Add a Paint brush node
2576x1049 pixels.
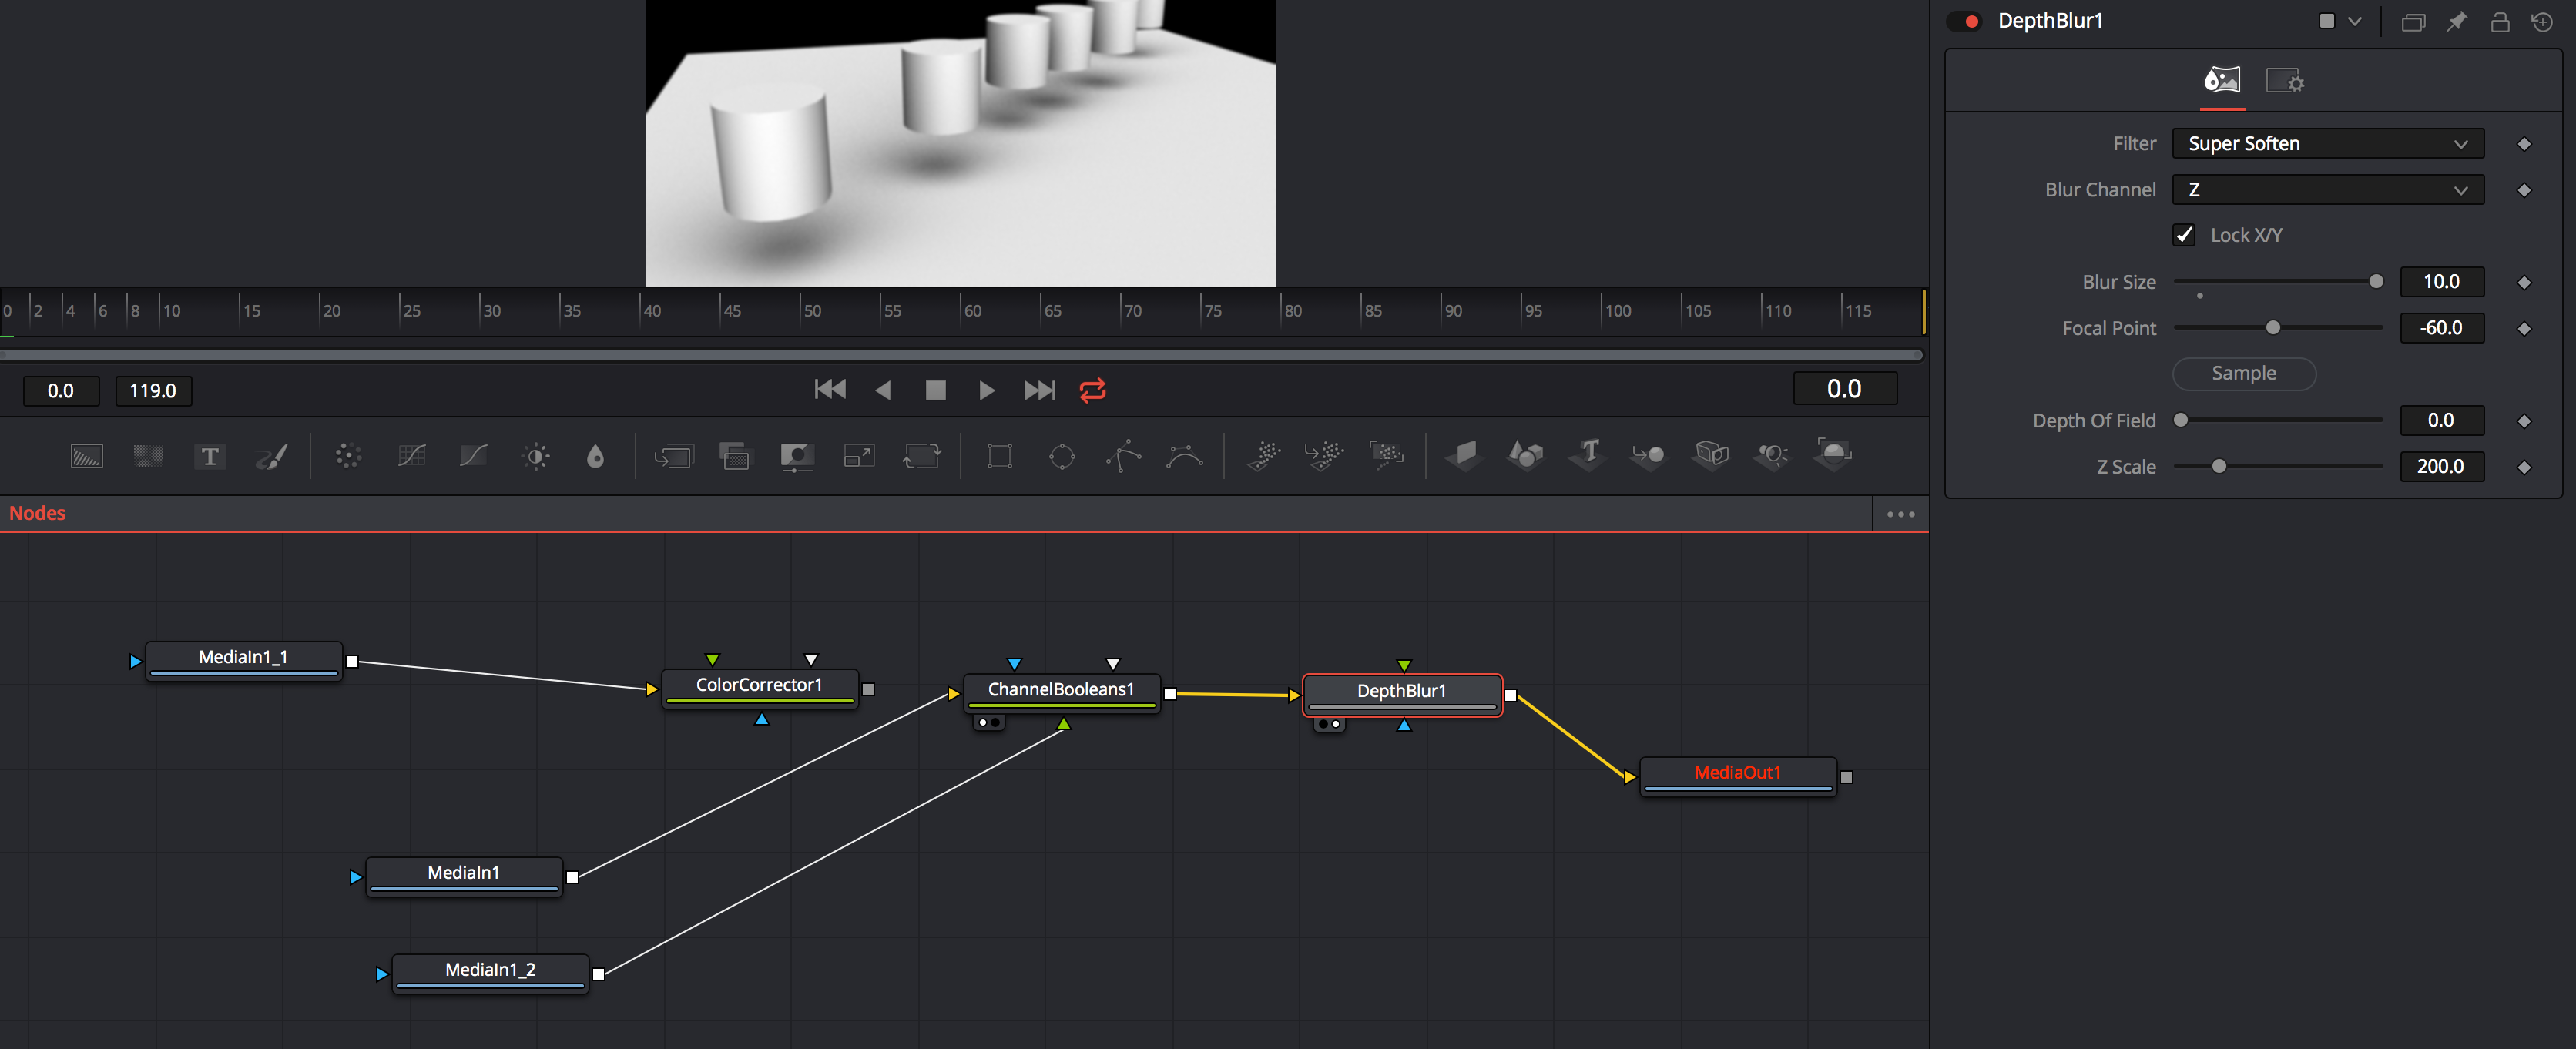[x=272, y=456]
